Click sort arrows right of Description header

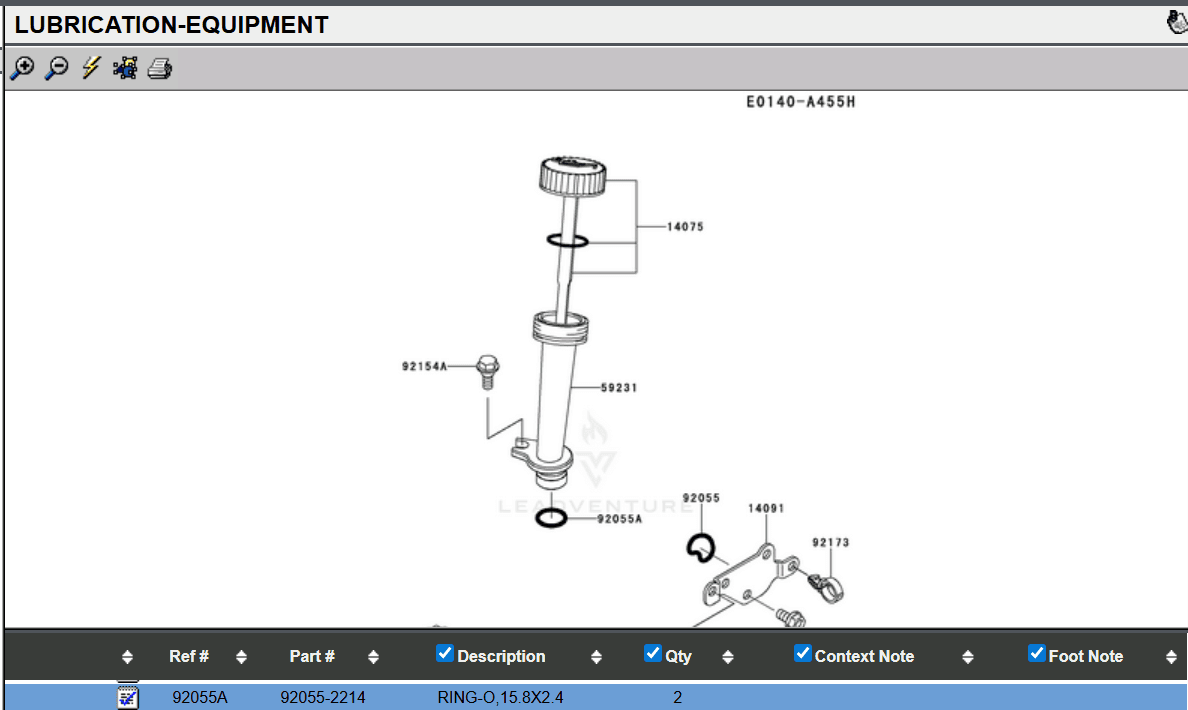[596, 657]
